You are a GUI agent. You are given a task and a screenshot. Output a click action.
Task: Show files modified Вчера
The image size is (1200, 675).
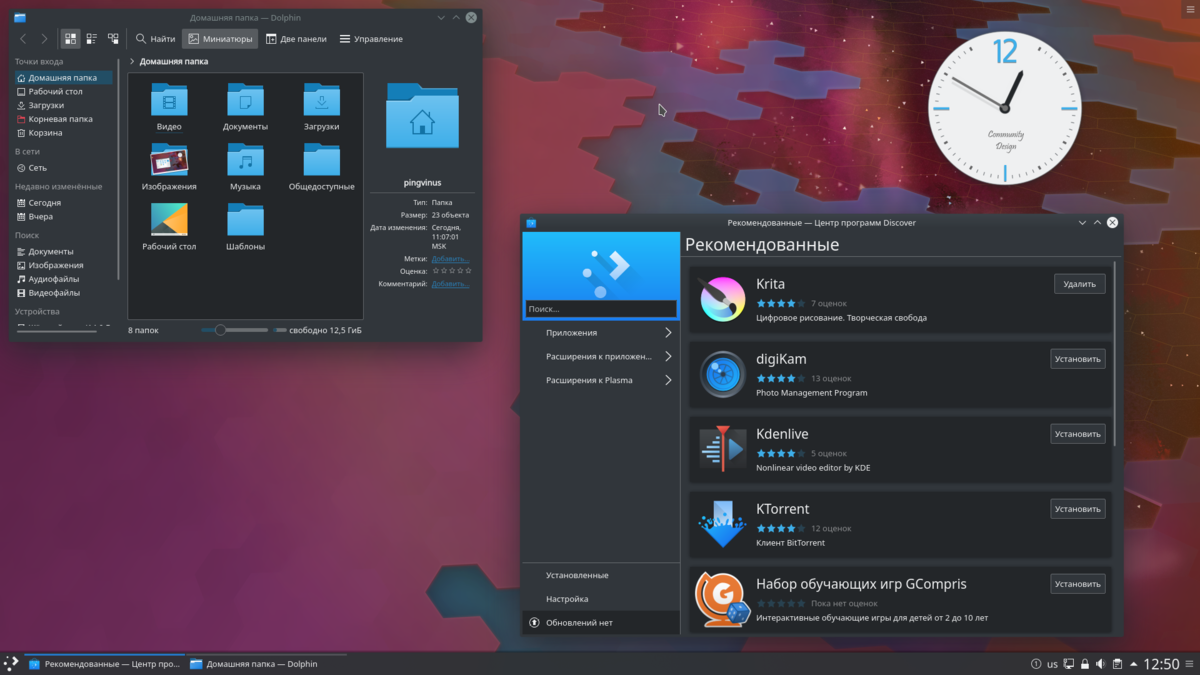point(63,216)
